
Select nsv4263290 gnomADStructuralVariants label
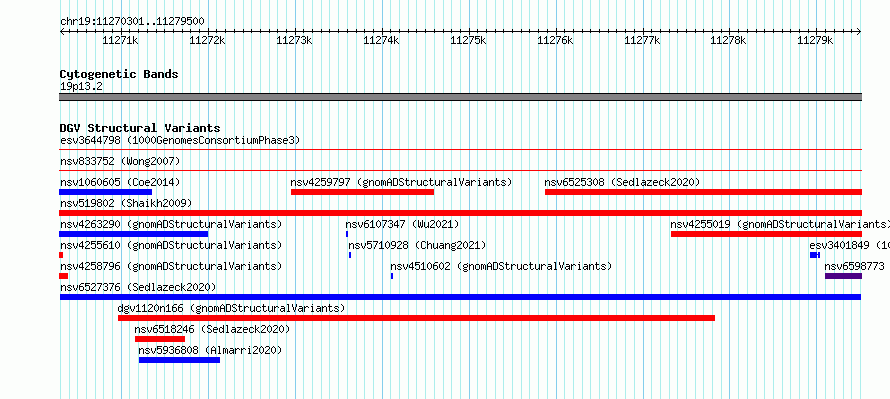coord(171,224)
